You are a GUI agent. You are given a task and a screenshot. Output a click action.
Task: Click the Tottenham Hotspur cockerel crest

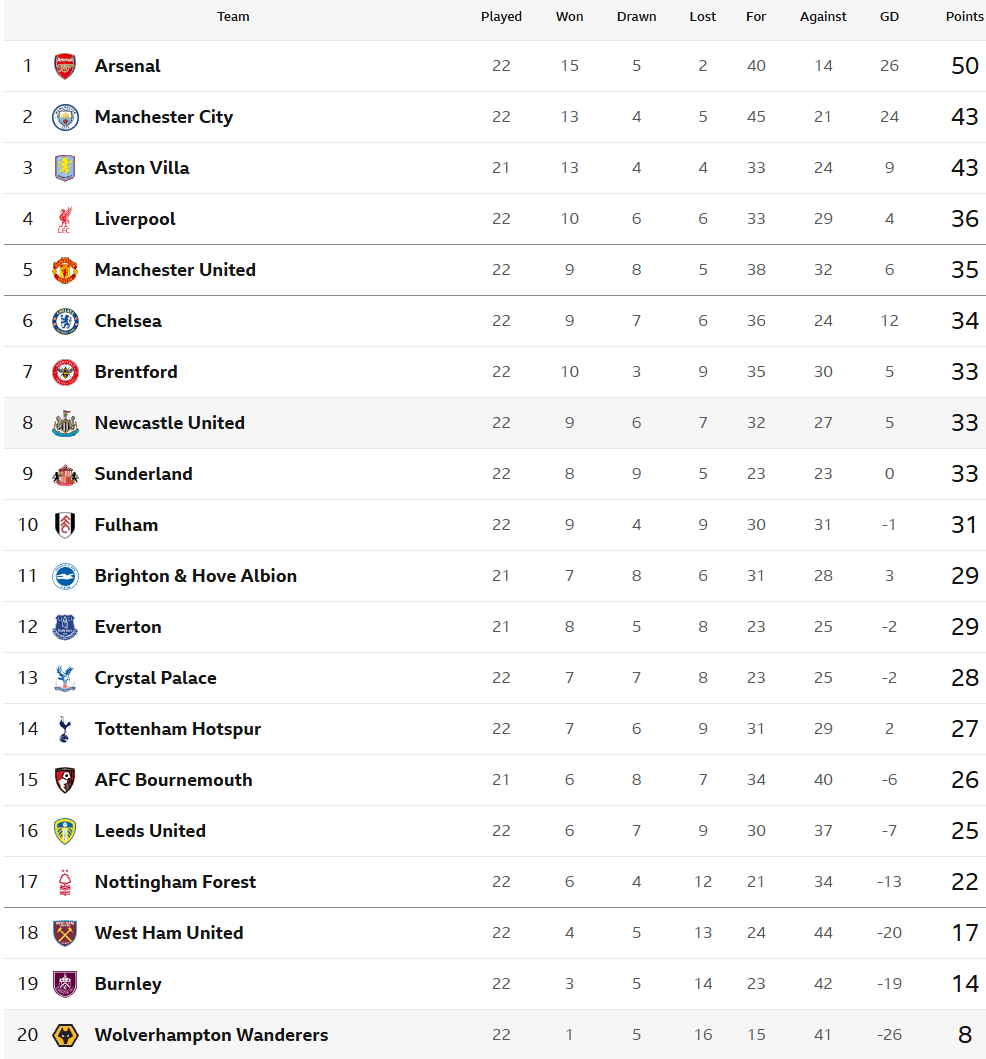click(x=65, y=729)
